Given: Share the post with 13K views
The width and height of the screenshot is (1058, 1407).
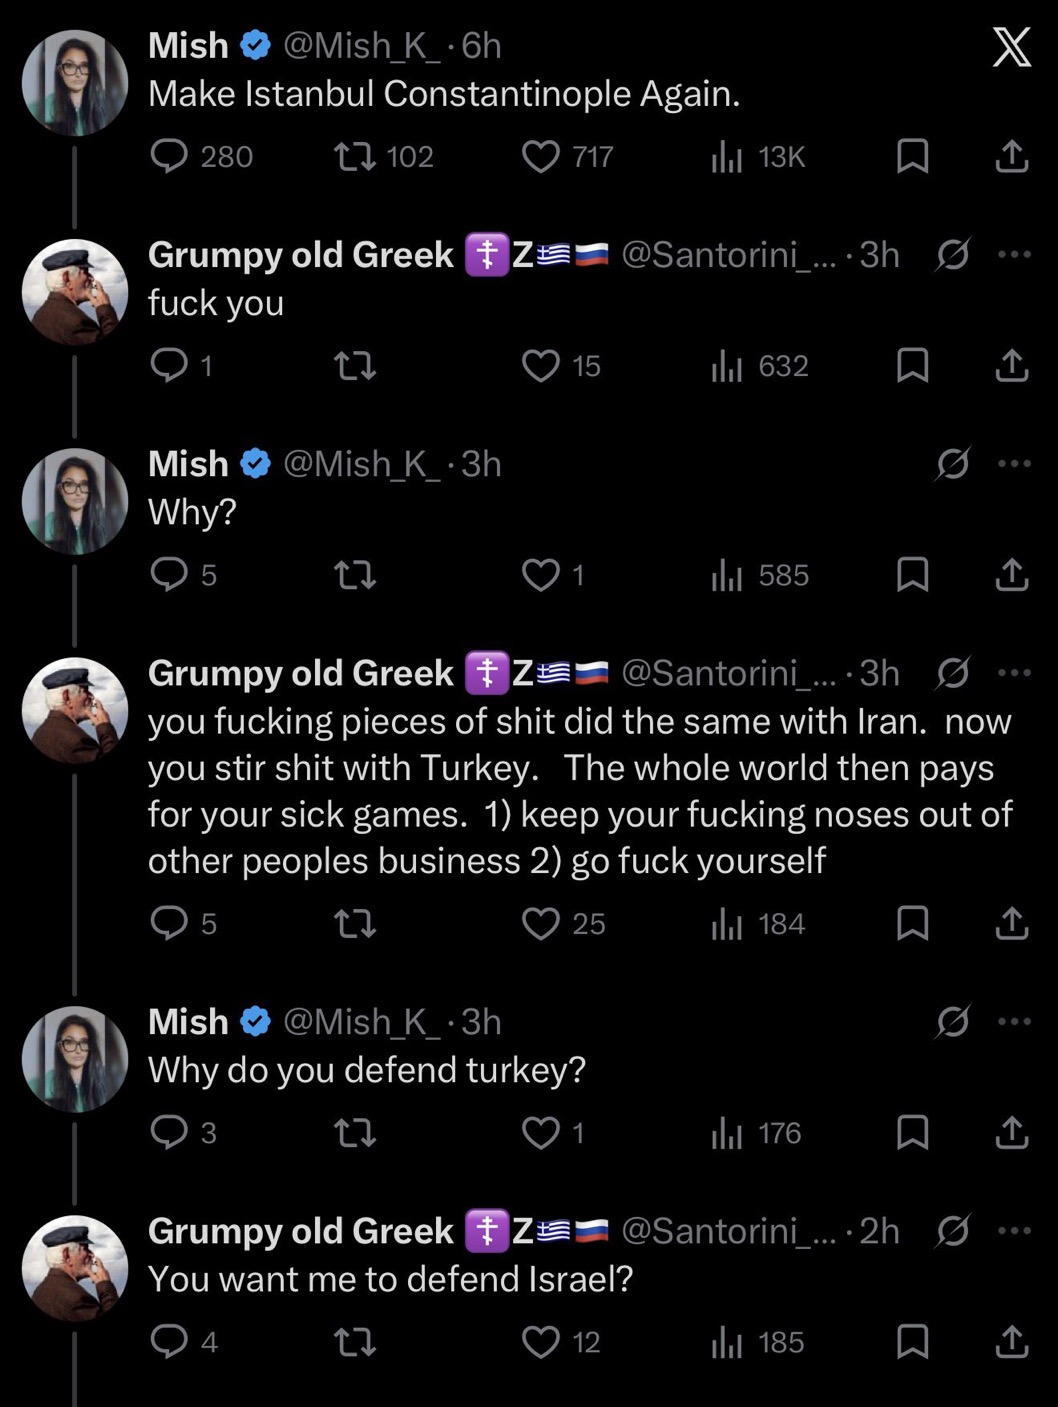Looking at the screenshot, I should tap(1012, 156).
